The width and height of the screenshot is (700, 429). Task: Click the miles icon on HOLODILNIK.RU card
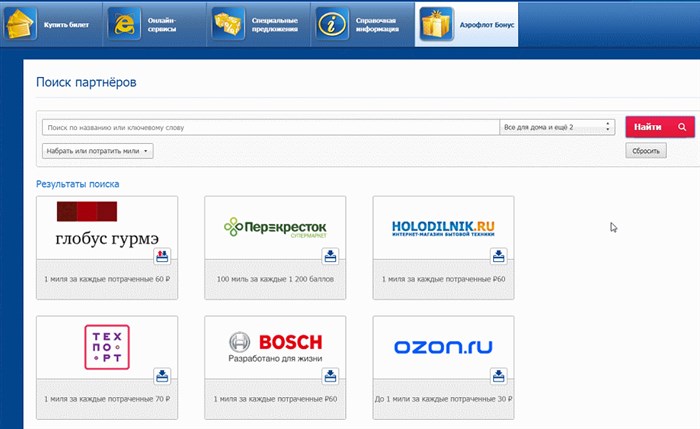tap(499, 256)
